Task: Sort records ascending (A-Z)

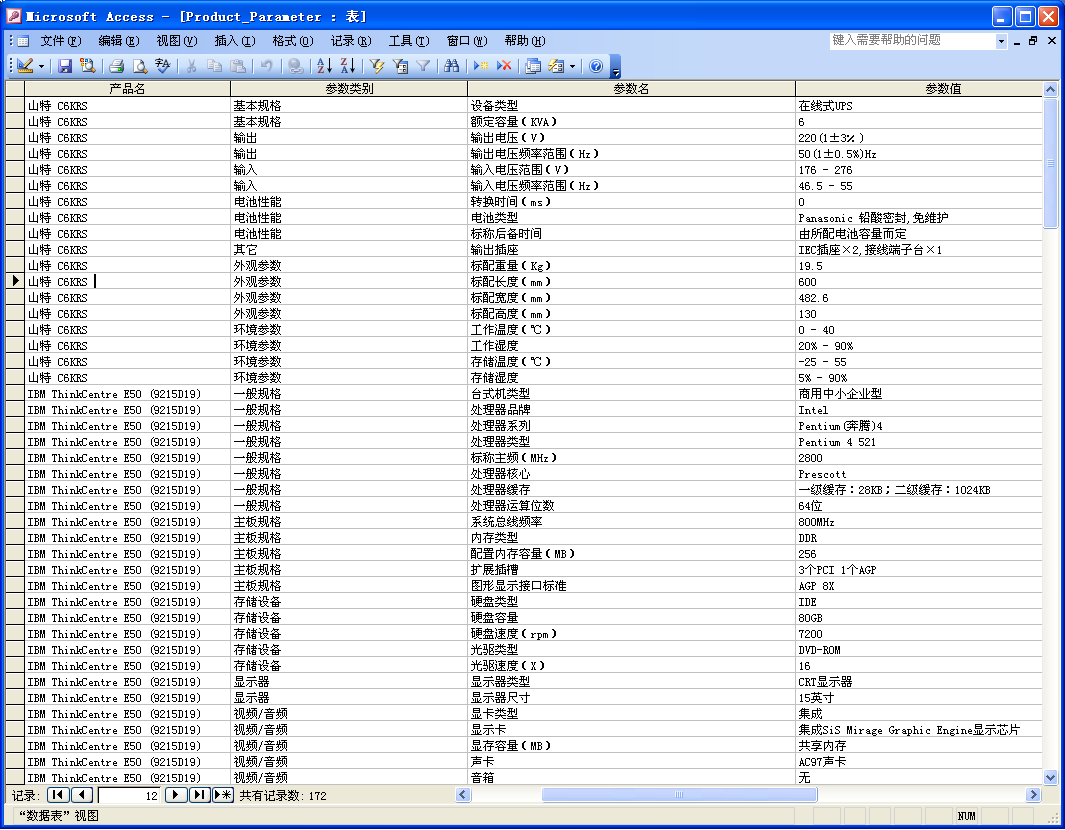Action: pos(324,66)
